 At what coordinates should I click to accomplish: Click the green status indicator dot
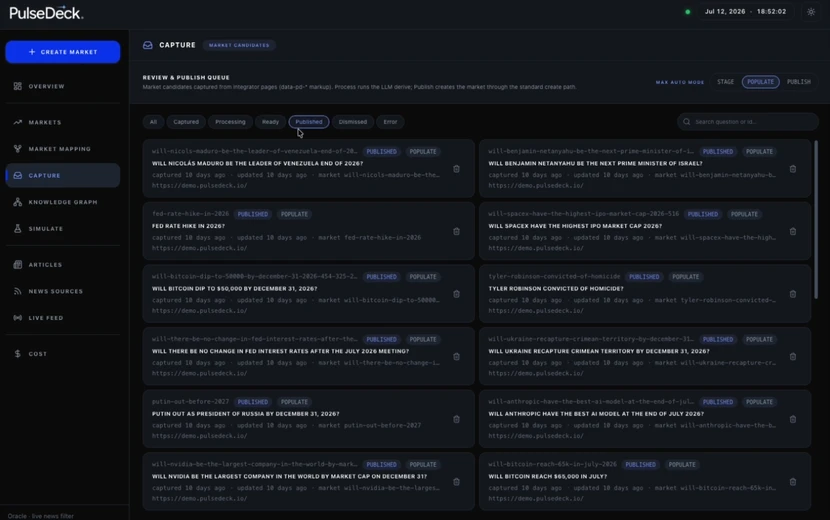(x=688, y=12)
